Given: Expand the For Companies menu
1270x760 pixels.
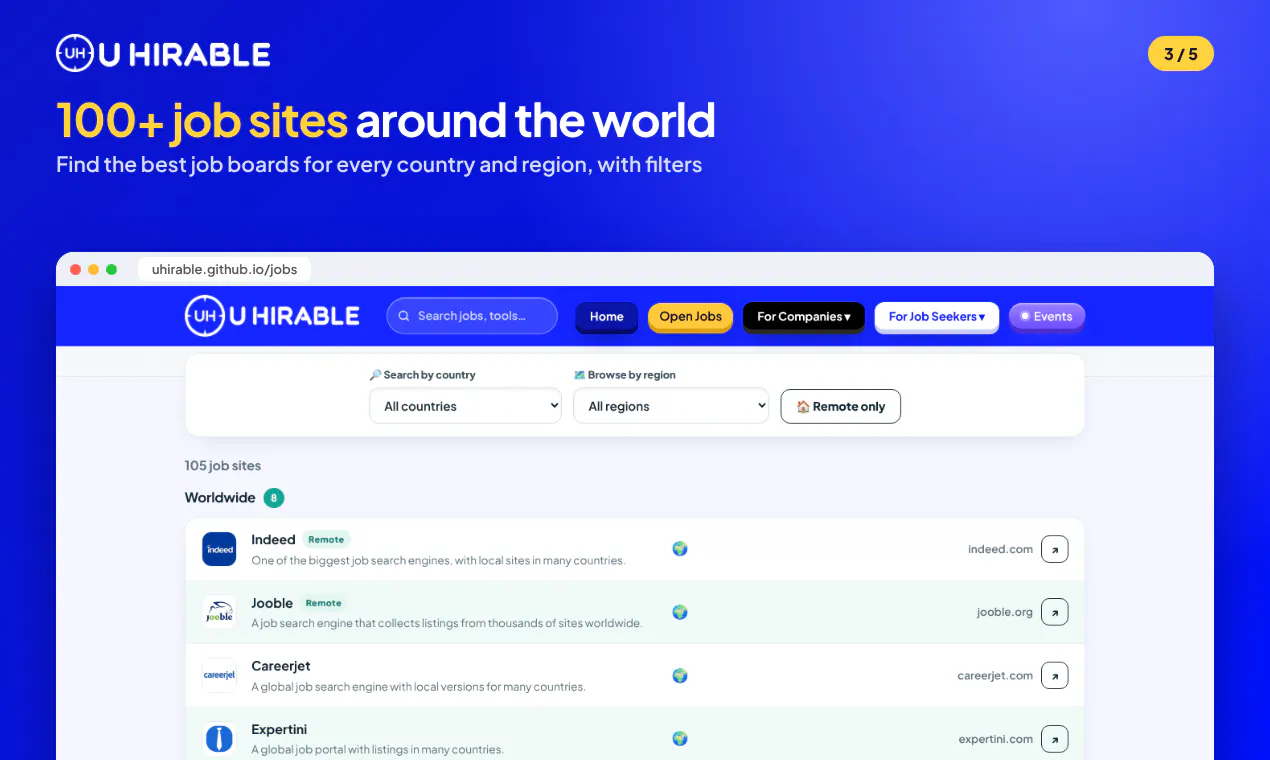Looking at the screenshot, I should (804, 316).
